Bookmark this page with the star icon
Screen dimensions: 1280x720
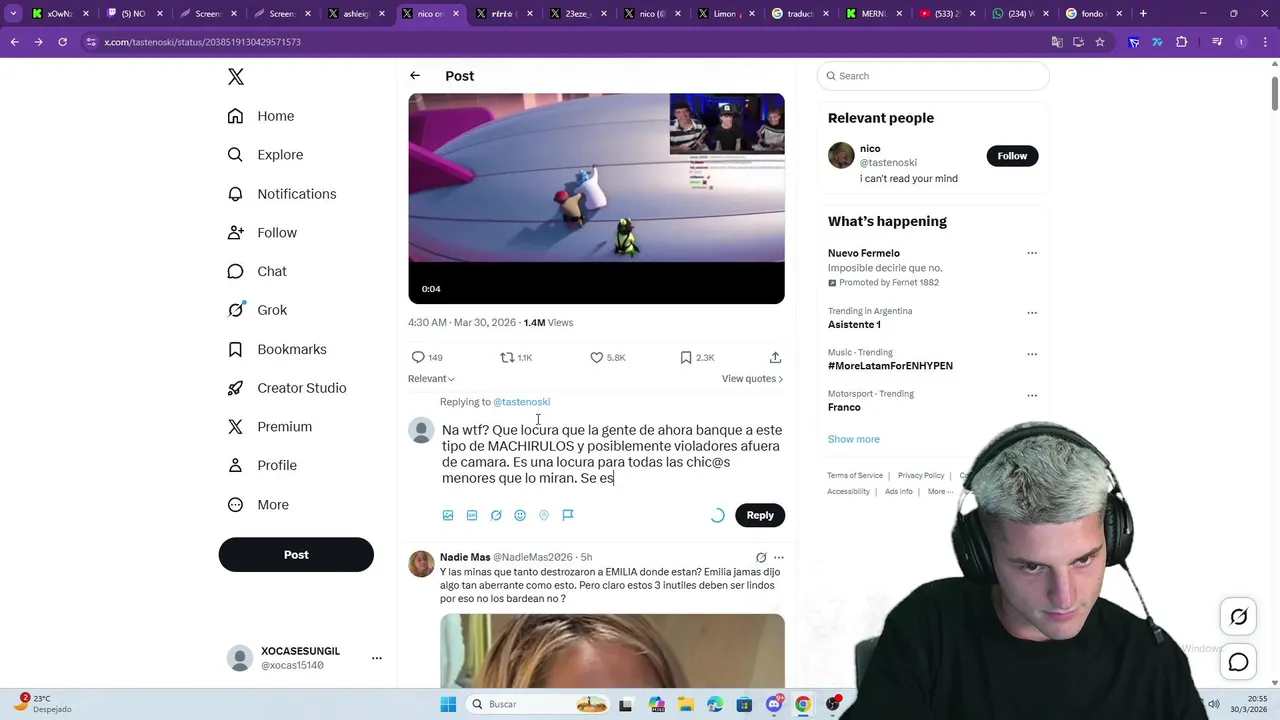1100,42
